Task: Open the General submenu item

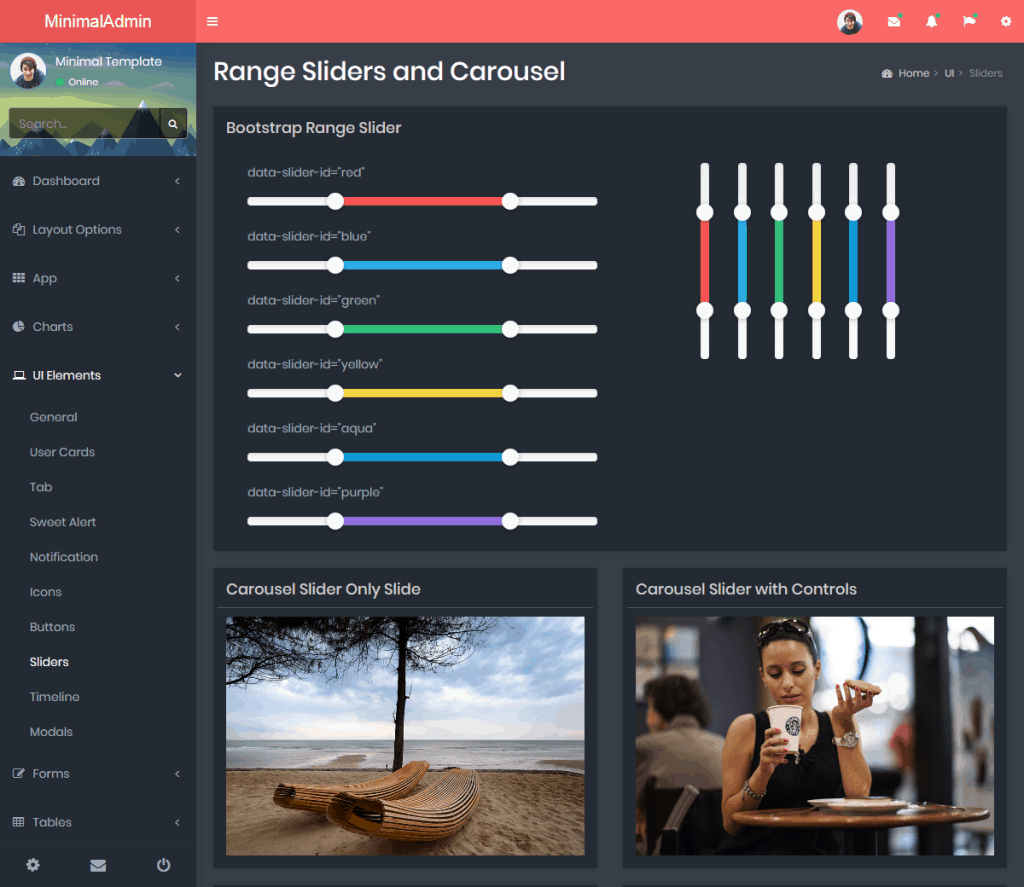Action: tap(54, 417)
